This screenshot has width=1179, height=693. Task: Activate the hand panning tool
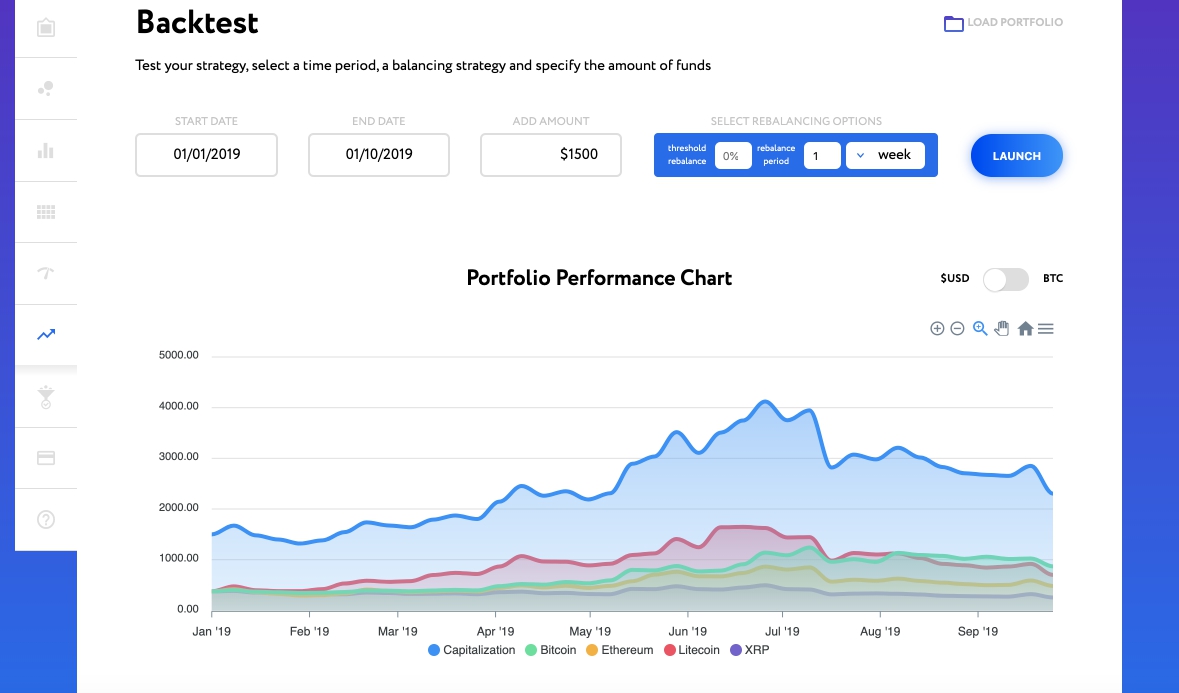coord(1002,328)
